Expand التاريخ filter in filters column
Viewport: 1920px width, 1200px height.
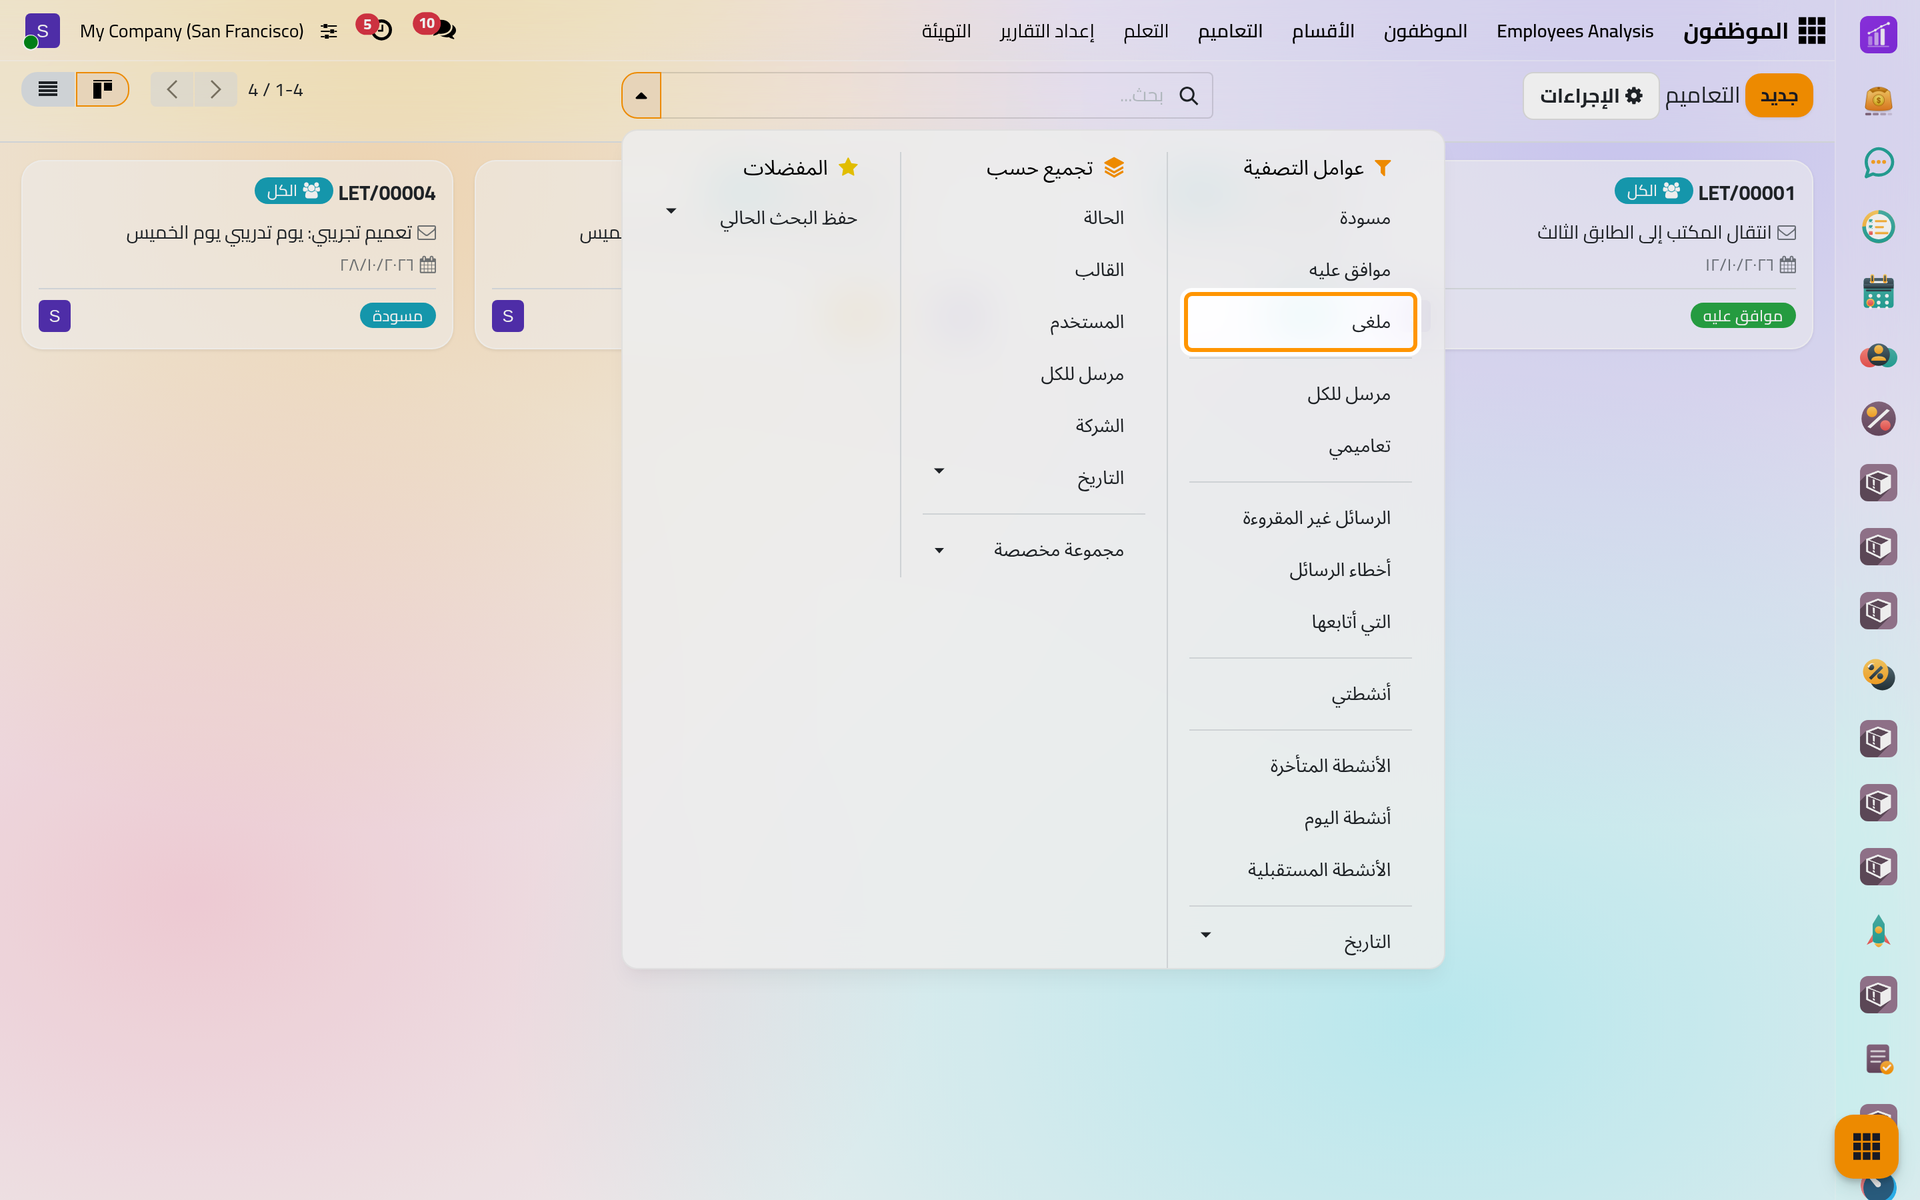1300,942
